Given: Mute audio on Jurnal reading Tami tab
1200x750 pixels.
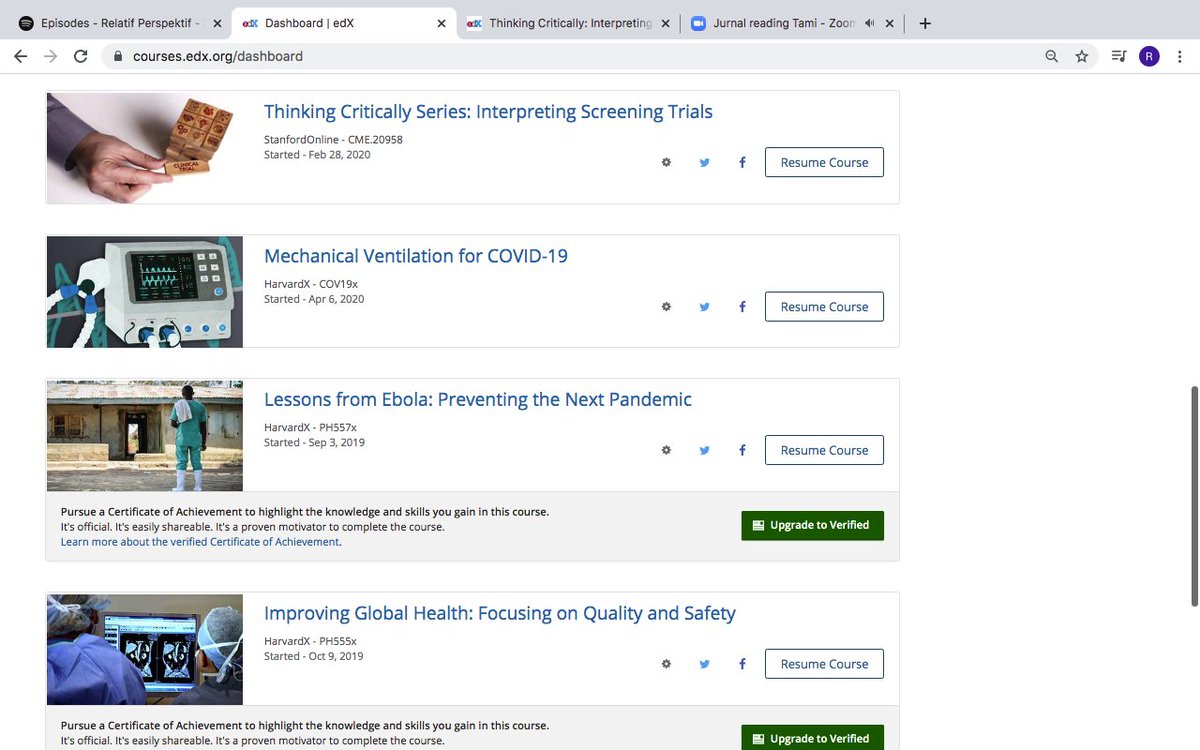Looking at the screenshot, I should pyautogui.click(x=870, y=23).
